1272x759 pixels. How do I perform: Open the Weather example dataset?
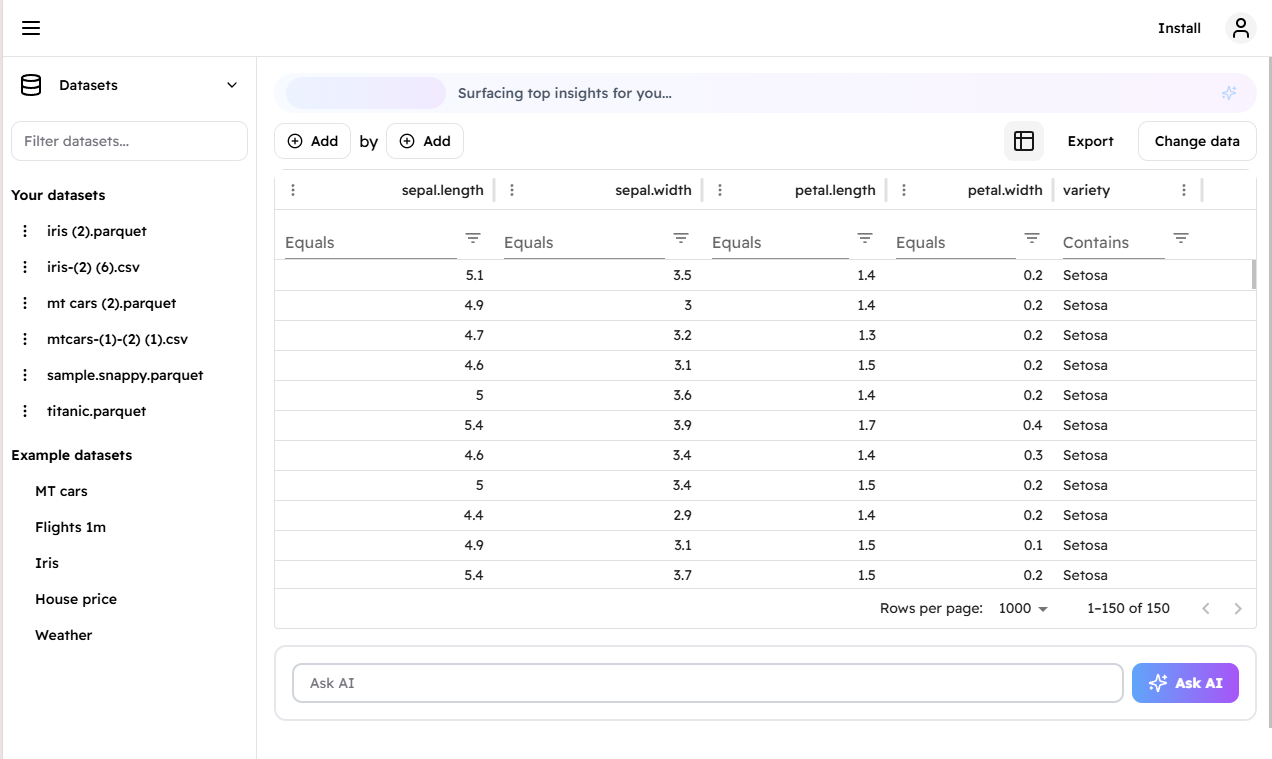pos(63,635)
